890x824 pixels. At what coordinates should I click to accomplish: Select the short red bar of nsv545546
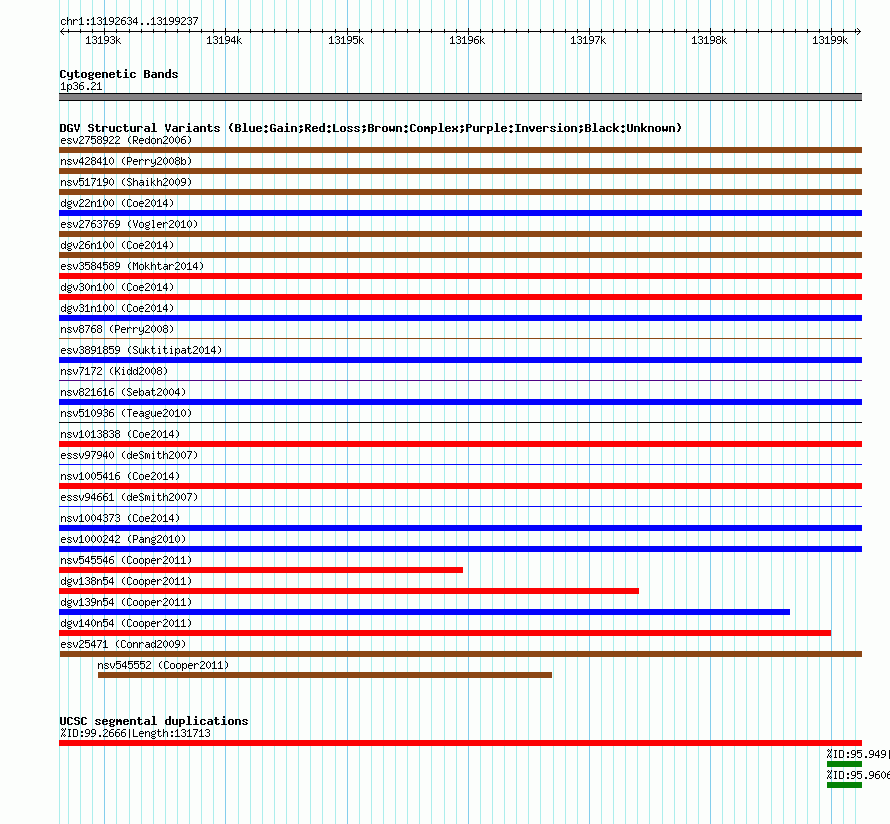pyautogui.click(x=261, y=570)
